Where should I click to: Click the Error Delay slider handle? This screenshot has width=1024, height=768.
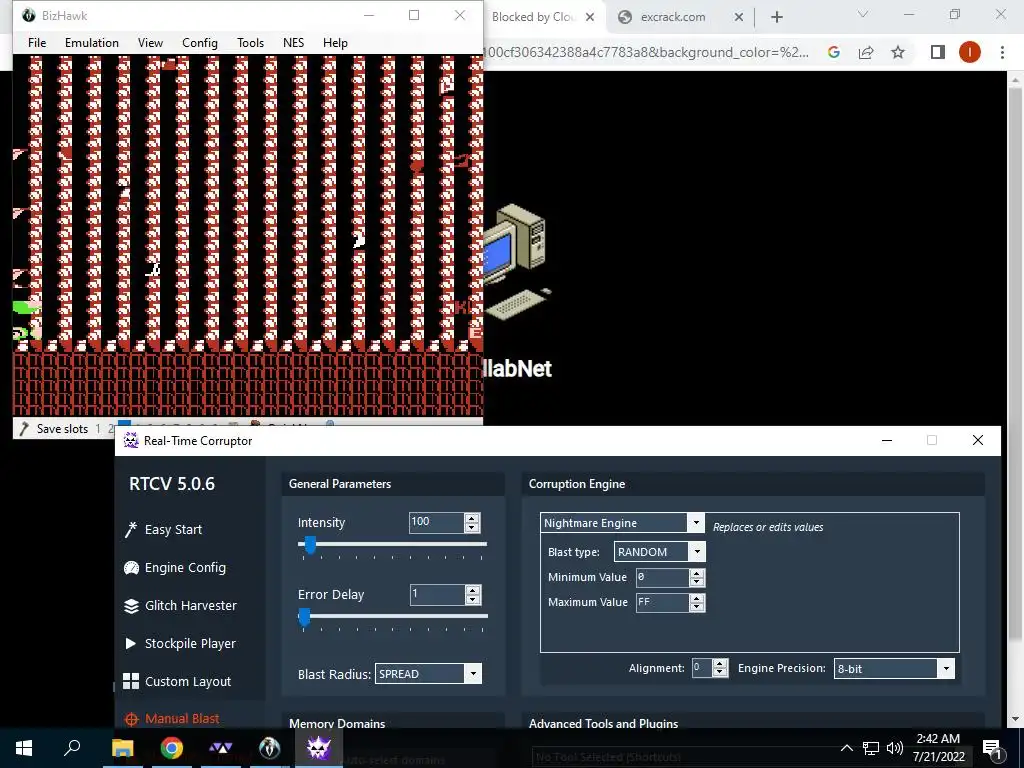(304, 616)
